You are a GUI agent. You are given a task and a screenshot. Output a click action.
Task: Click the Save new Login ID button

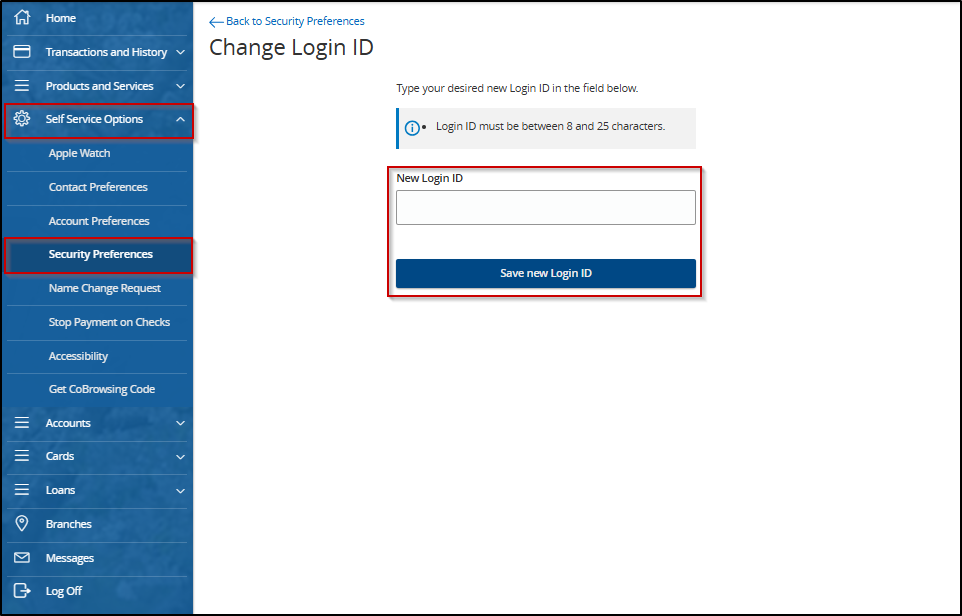546,273
